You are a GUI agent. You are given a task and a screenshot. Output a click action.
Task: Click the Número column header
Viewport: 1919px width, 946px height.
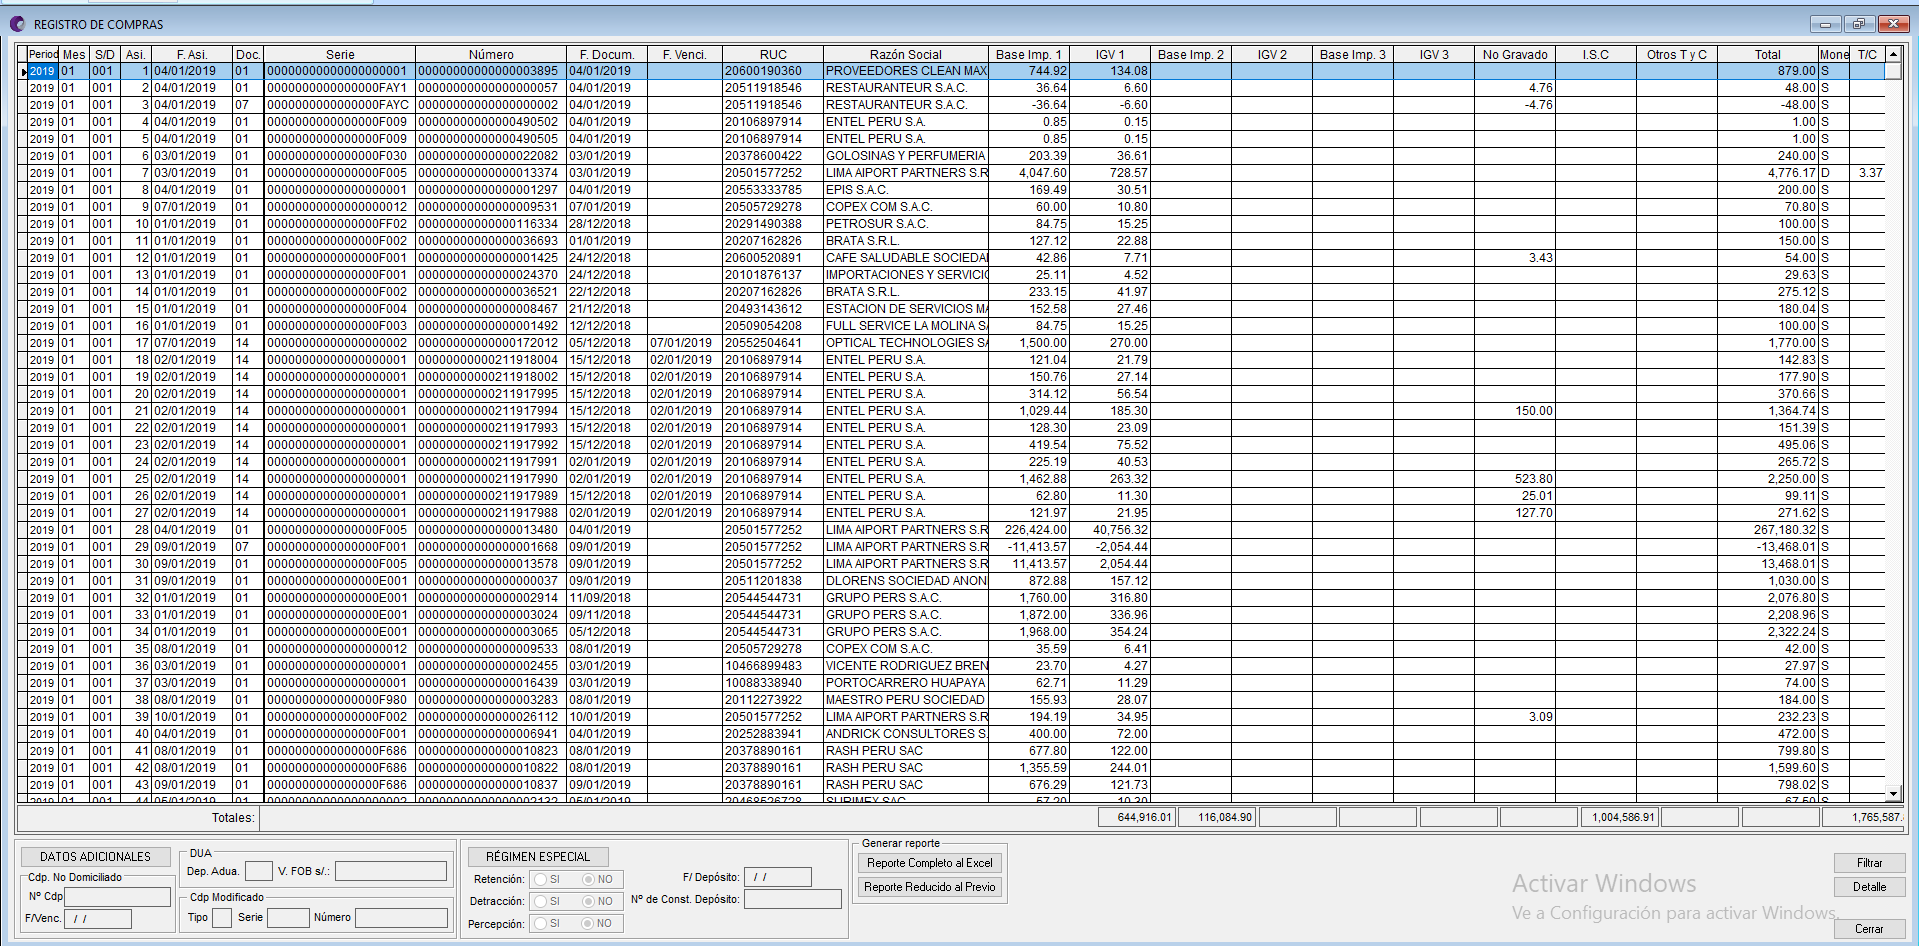pos(491,55)
